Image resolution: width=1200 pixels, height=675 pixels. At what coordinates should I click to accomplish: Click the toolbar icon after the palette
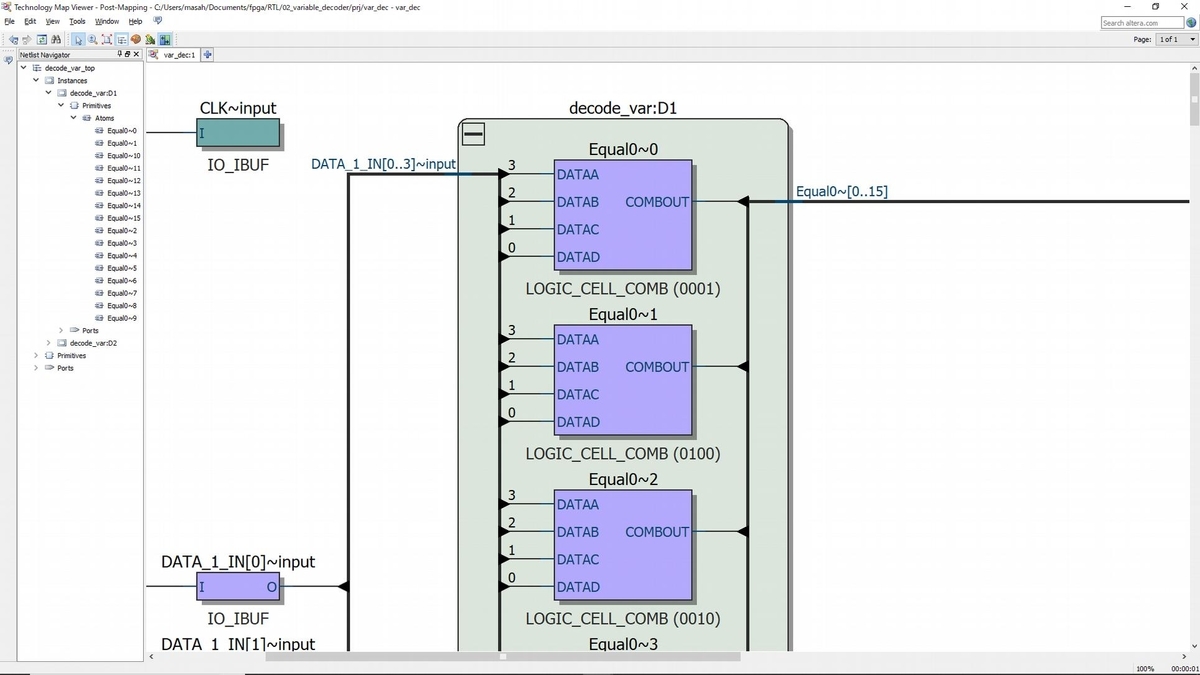(150, 39)
